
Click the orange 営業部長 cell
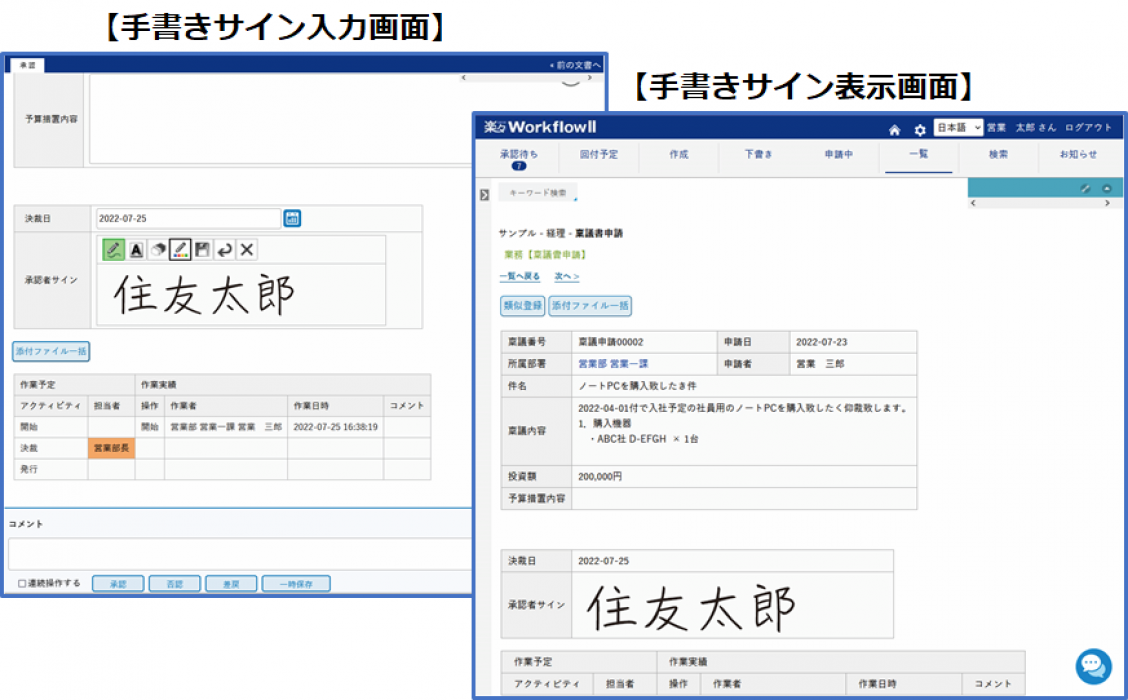click(112, 448)
